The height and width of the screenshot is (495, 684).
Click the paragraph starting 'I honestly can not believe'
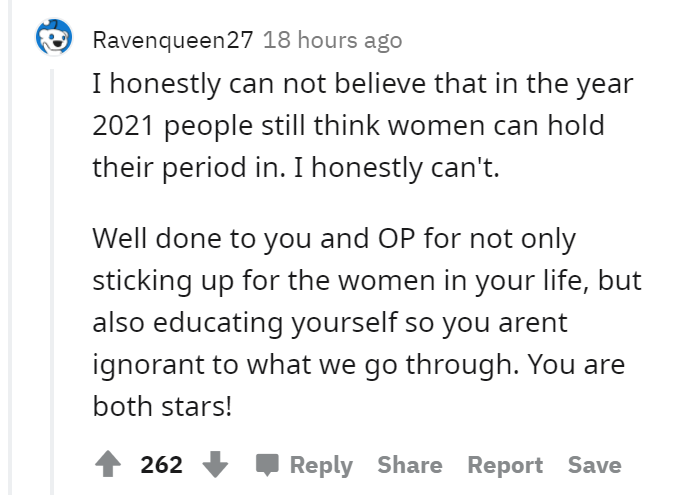point(363,125)
